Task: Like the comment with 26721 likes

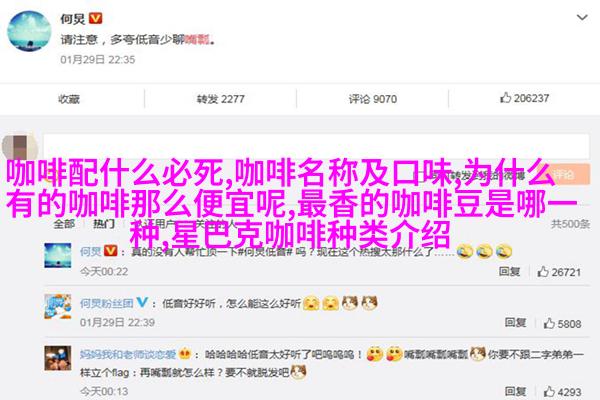Action: 543,272
